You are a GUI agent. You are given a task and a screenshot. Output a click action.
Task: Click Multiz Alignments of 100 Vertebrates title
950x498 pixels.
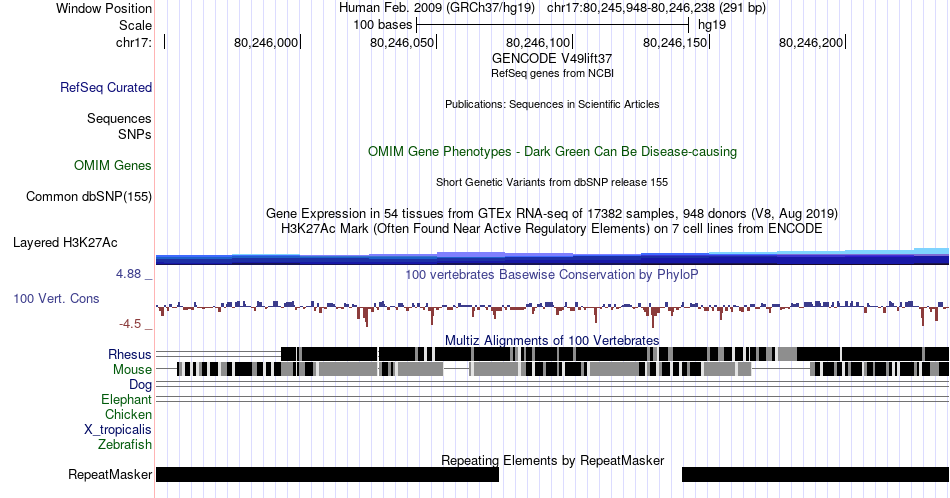click(x=552, y=340)
